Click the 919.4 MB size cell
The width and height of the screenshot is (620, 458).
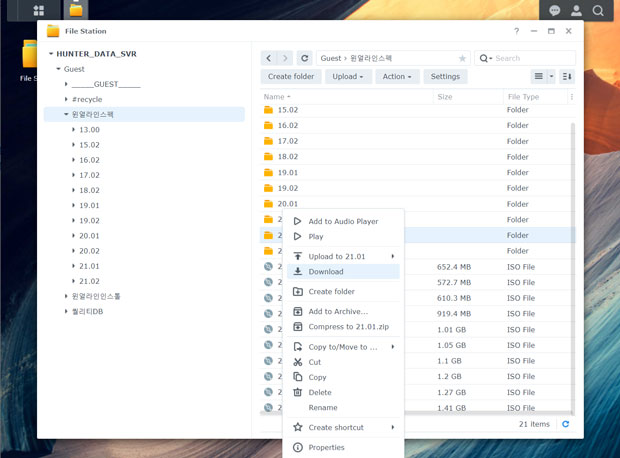point(454,314)
